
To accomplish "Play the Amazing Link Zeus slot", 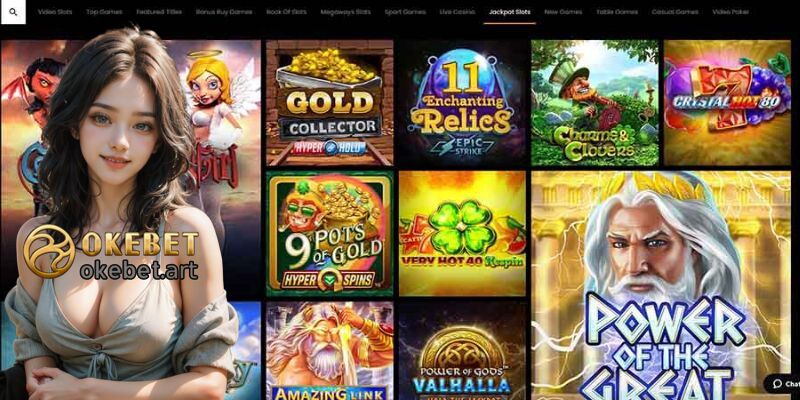I will [330, 351].
